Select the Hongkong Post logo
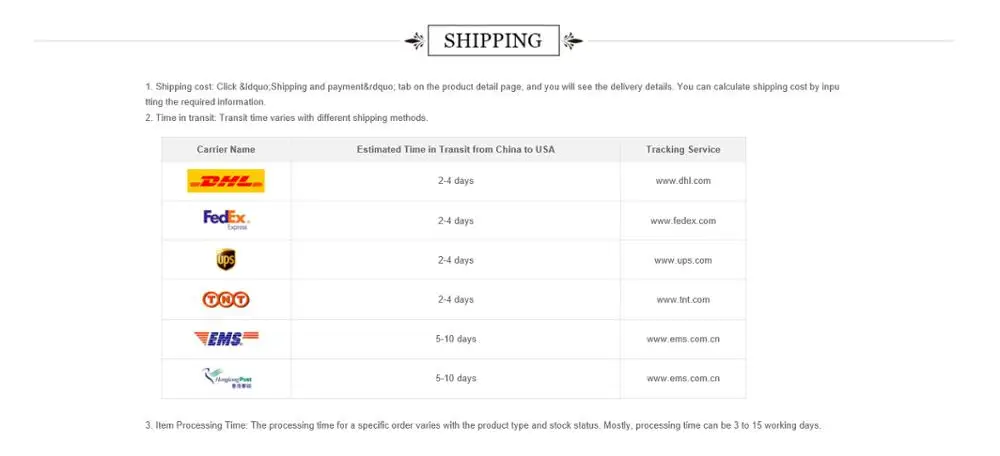This screenshot has width=1000, height=456. 226,378
